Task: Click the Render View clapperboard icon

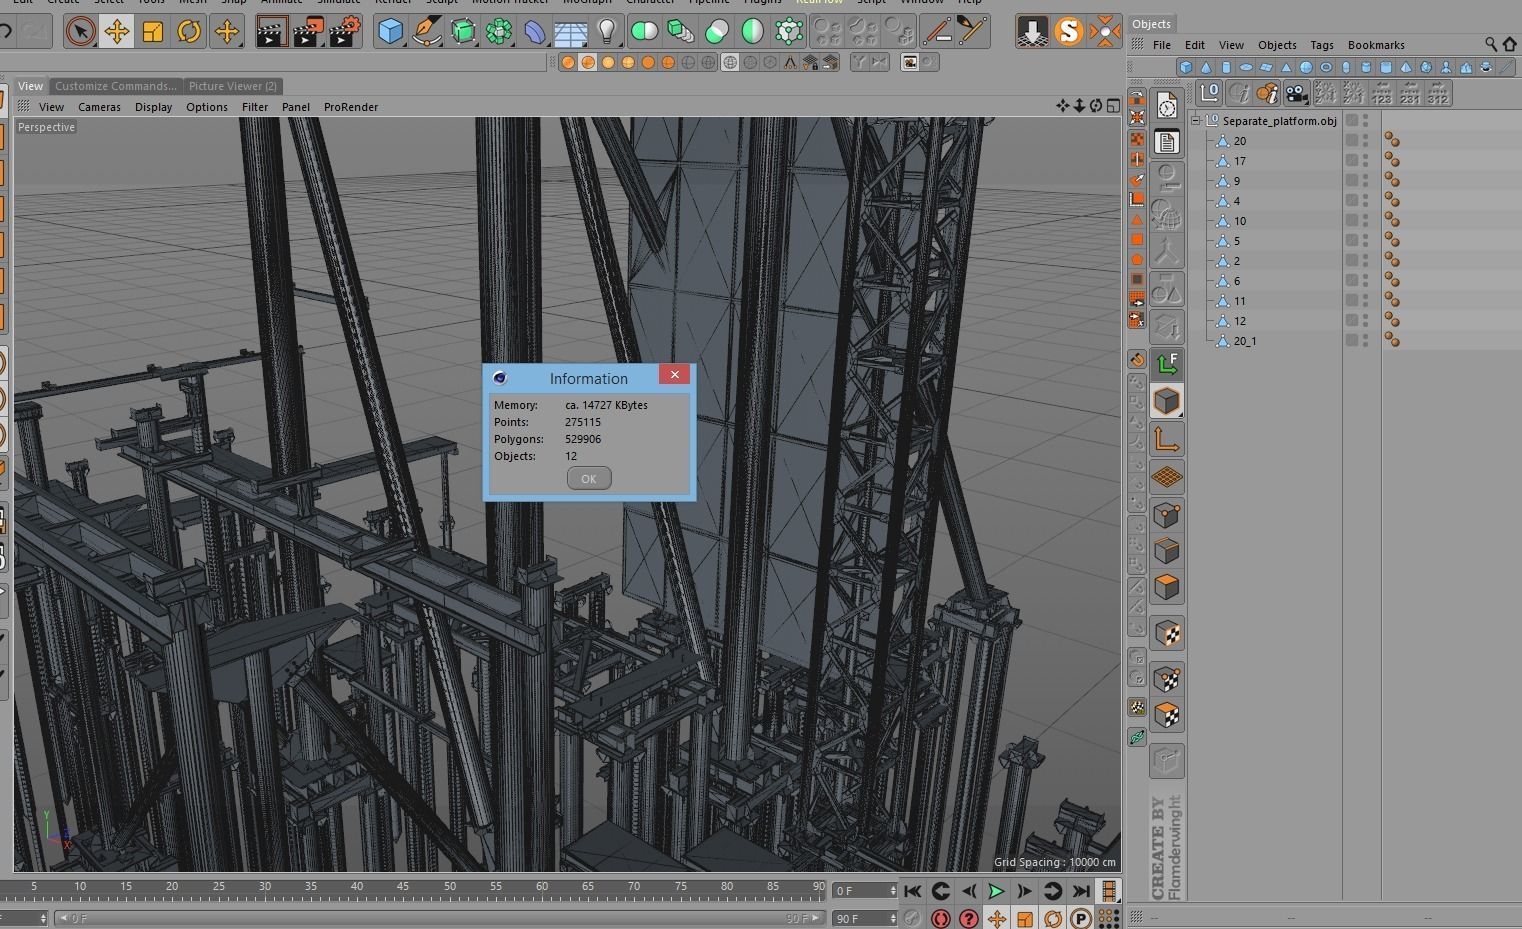Action: point(270,31)
